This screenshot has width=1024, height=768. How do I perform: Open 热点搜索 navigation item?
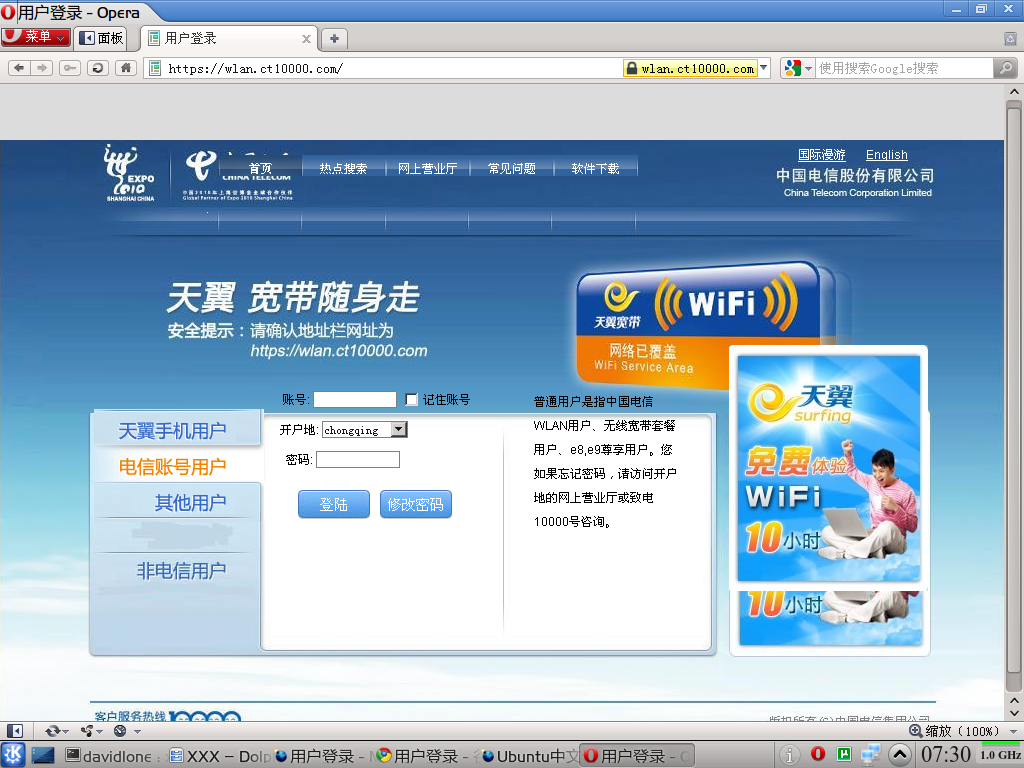pos(344,168)
